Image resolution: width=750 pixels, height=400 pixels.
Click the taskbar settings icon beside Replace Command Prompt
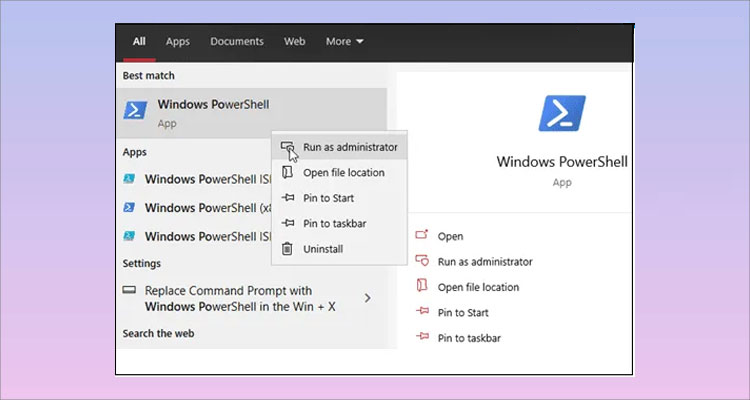tap(129, 290)
